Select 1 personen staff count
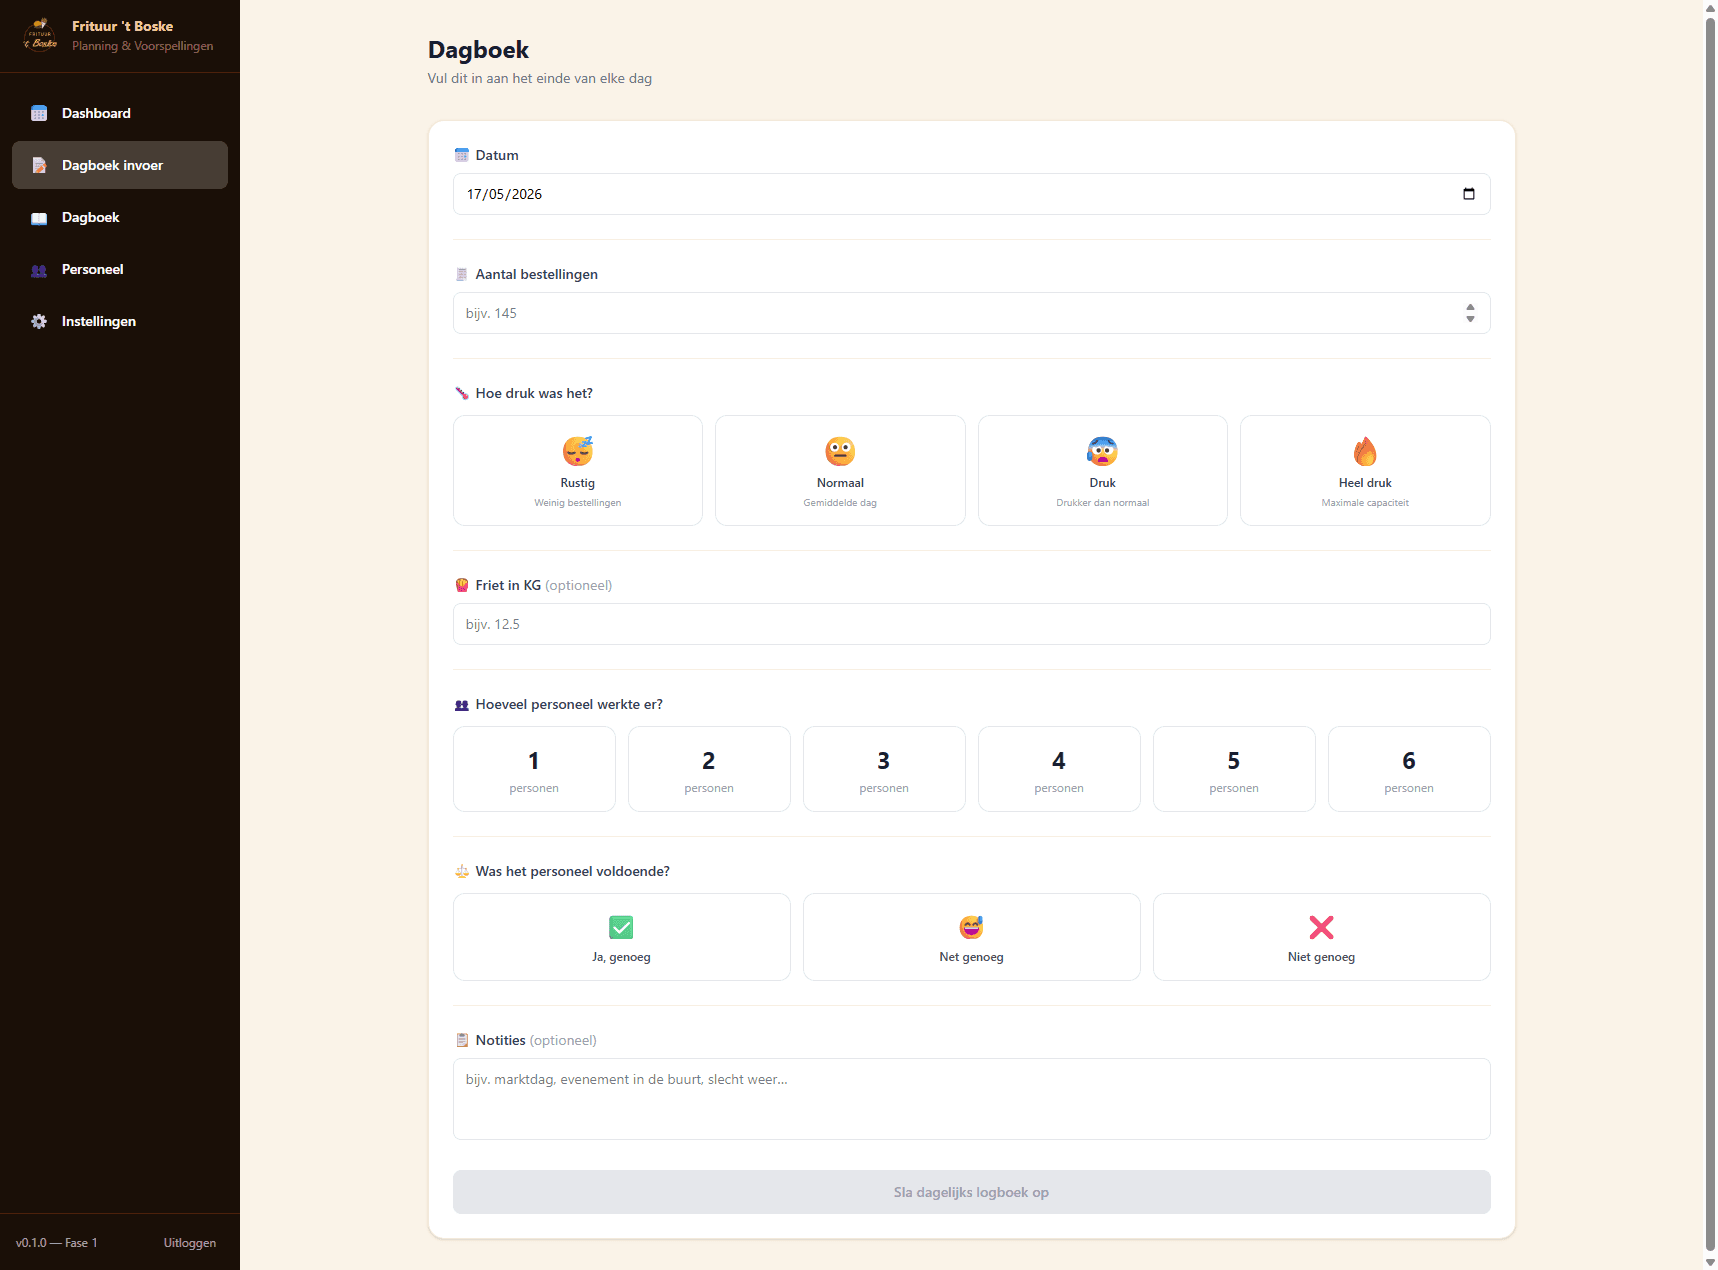The height and width of the screenshot is (1270, 1718). 534,769
